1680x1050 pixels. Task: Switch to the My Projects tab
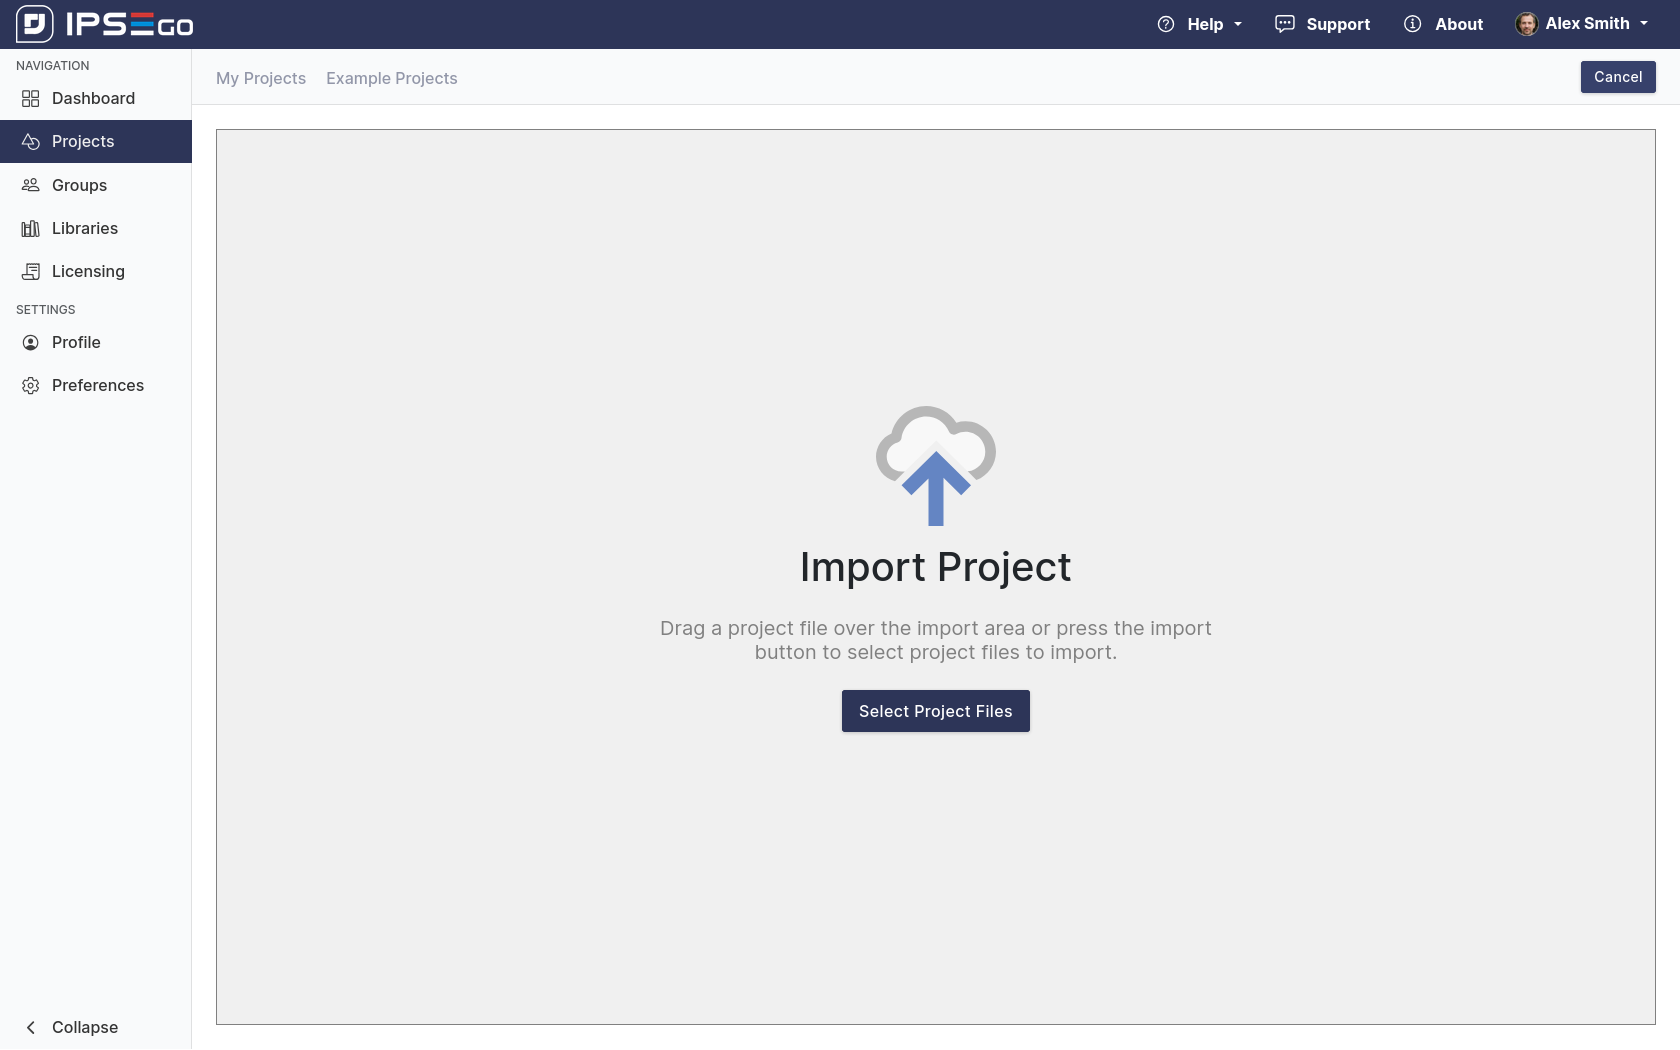click(261, 78)
